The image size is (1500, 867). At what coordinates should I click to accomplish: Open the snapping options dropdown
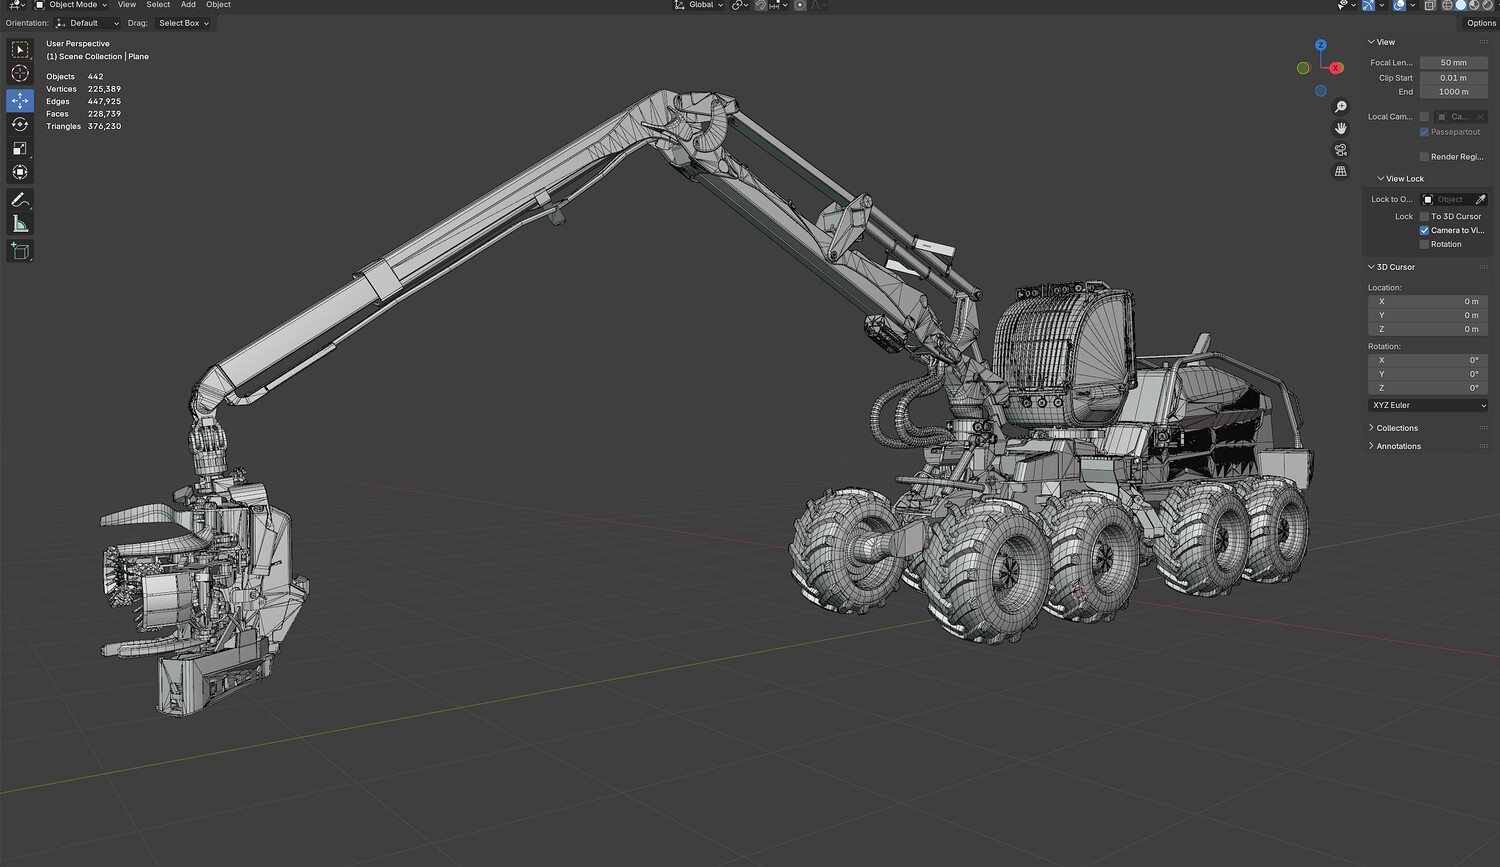click(778, 5)
